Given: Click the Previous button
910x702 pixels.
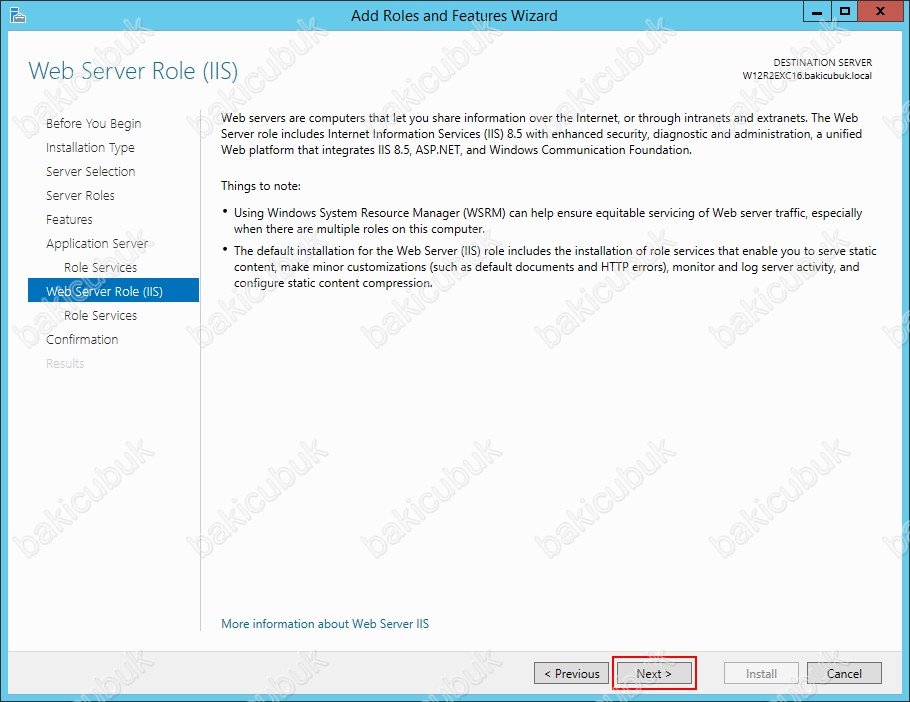Looking at the screenshot, I should (x=571, y=673).
